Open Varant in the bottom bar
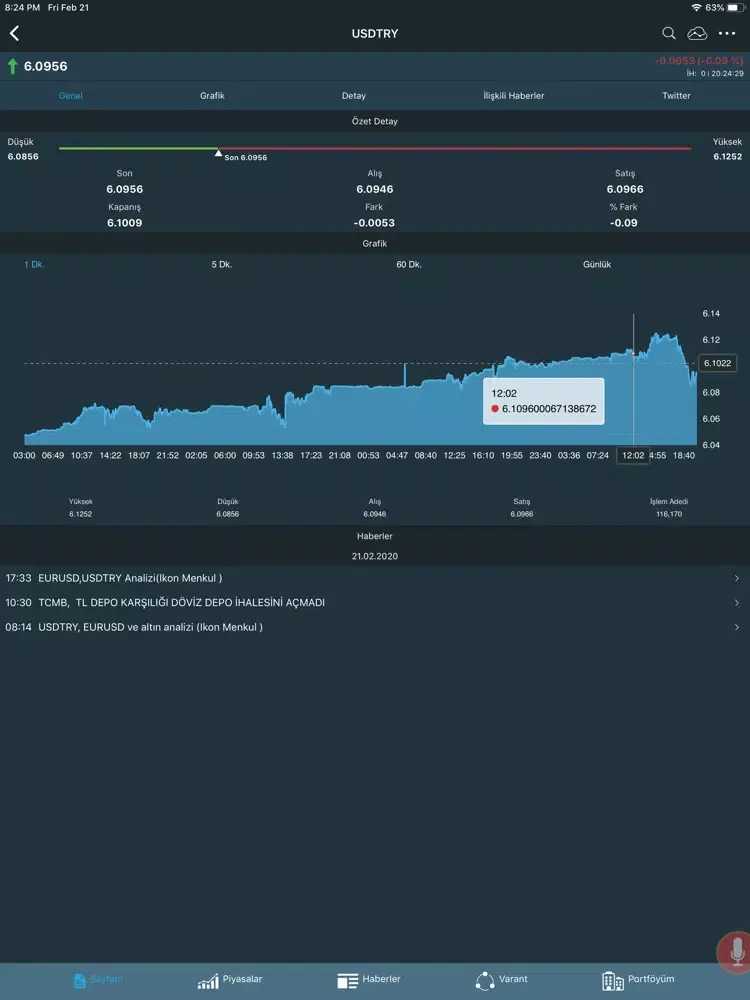Image resolution: width=750 pixels, height=1000 pixels. coord(501,980)
